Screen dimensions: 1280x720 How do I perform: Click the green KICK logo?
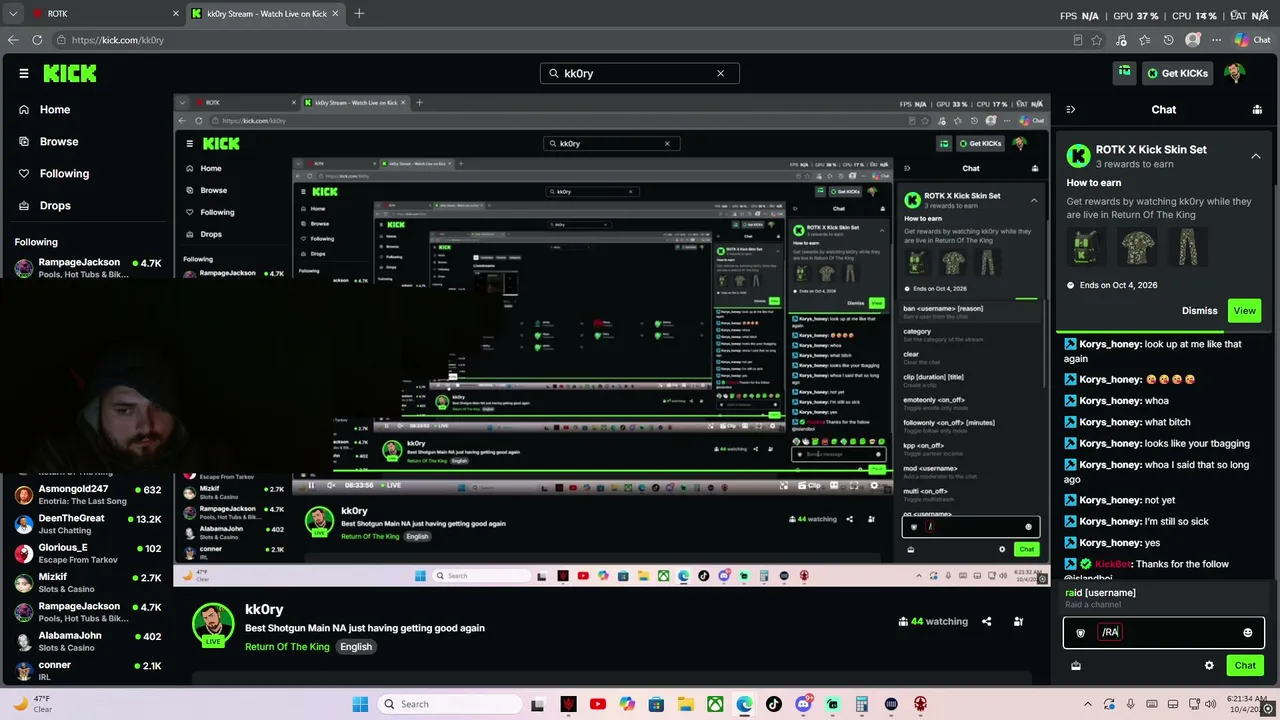pyautogui.click(x=70, y=73)
